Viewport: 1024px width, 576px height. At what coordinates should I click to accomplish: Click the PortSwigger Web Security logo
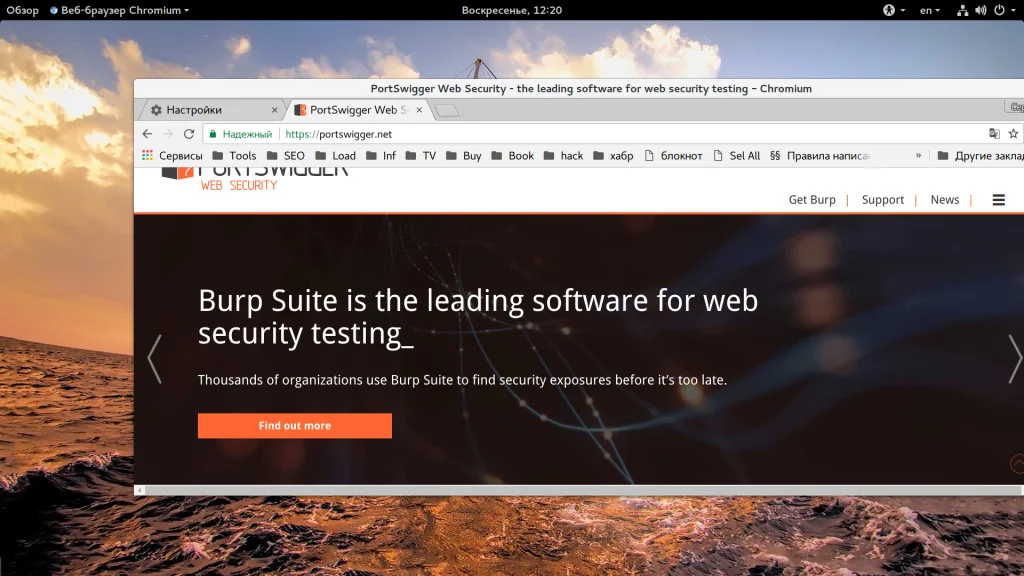tap(255, 179)
